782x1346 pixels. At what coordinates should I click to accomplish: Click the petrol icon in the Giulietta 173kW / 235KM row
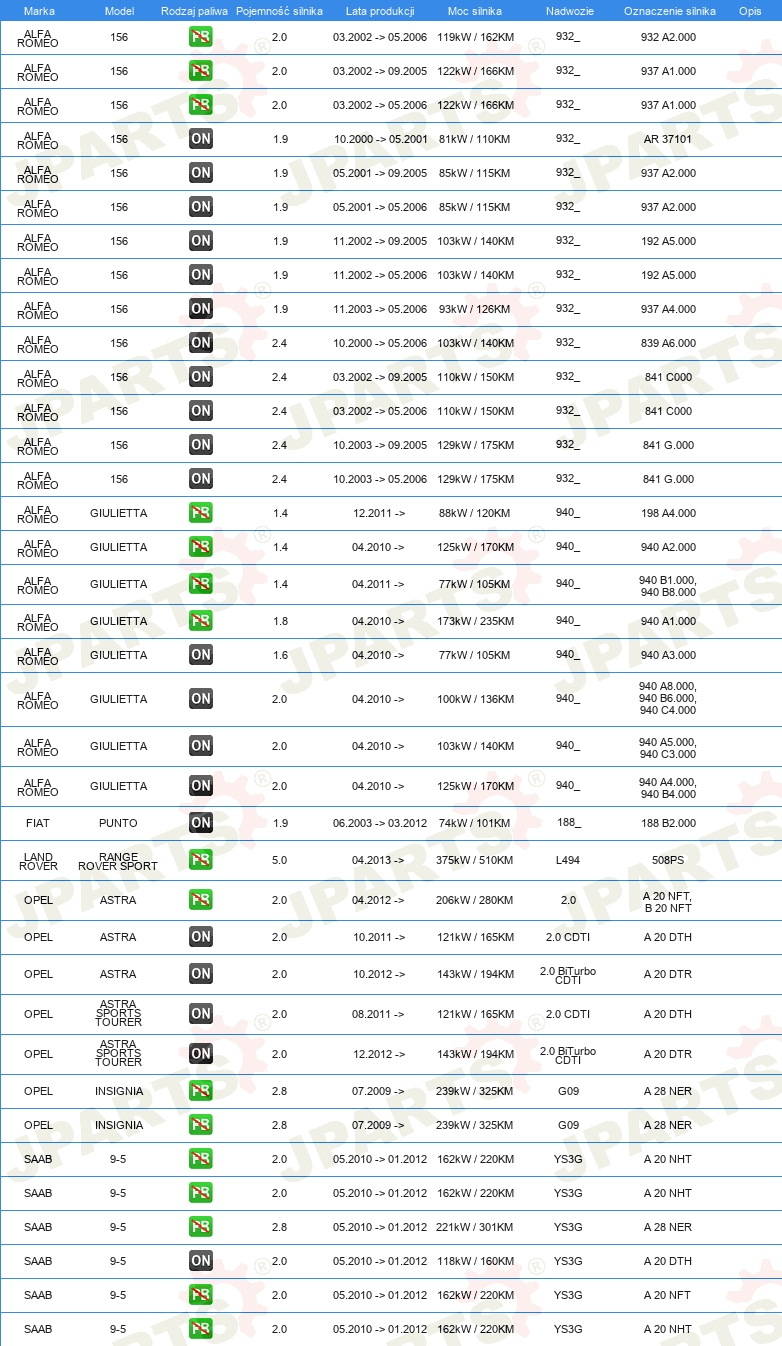pos(201,621)
